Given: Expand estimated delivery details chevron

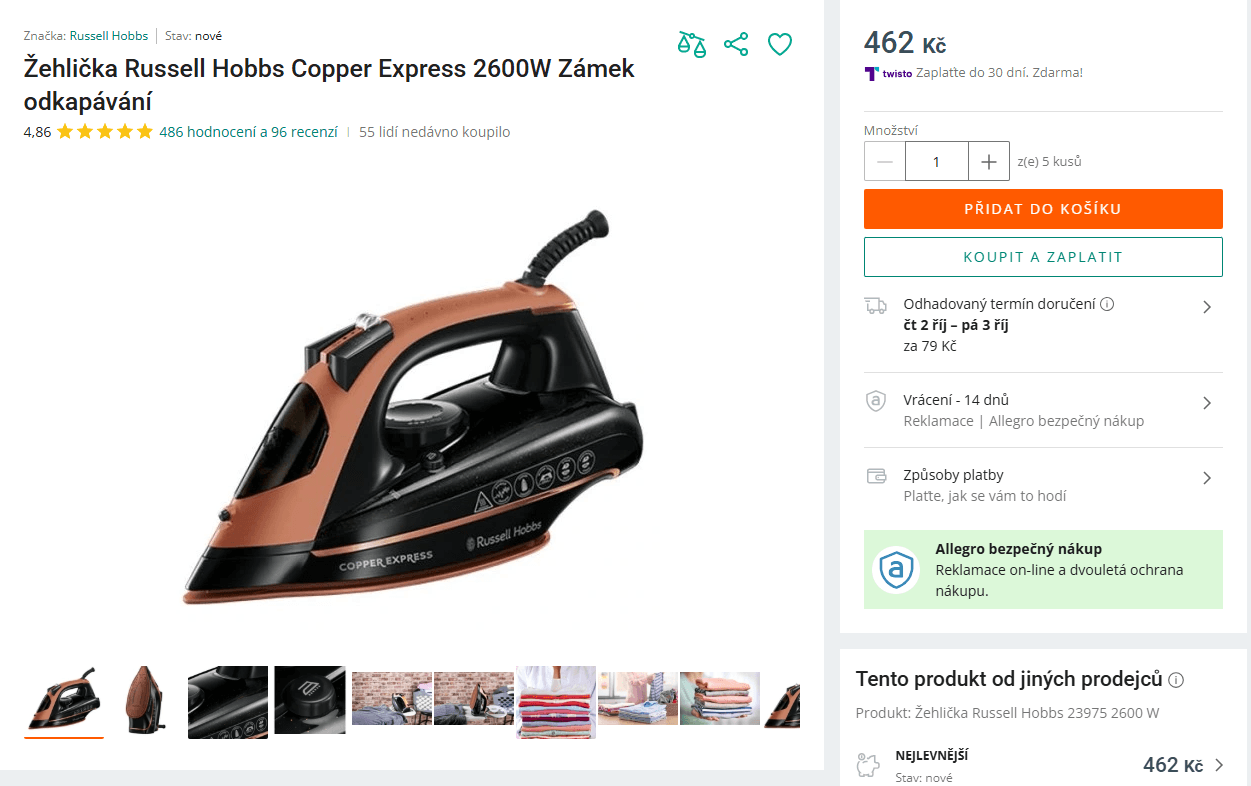Looking at the screenshot, I should [1207, 307].
